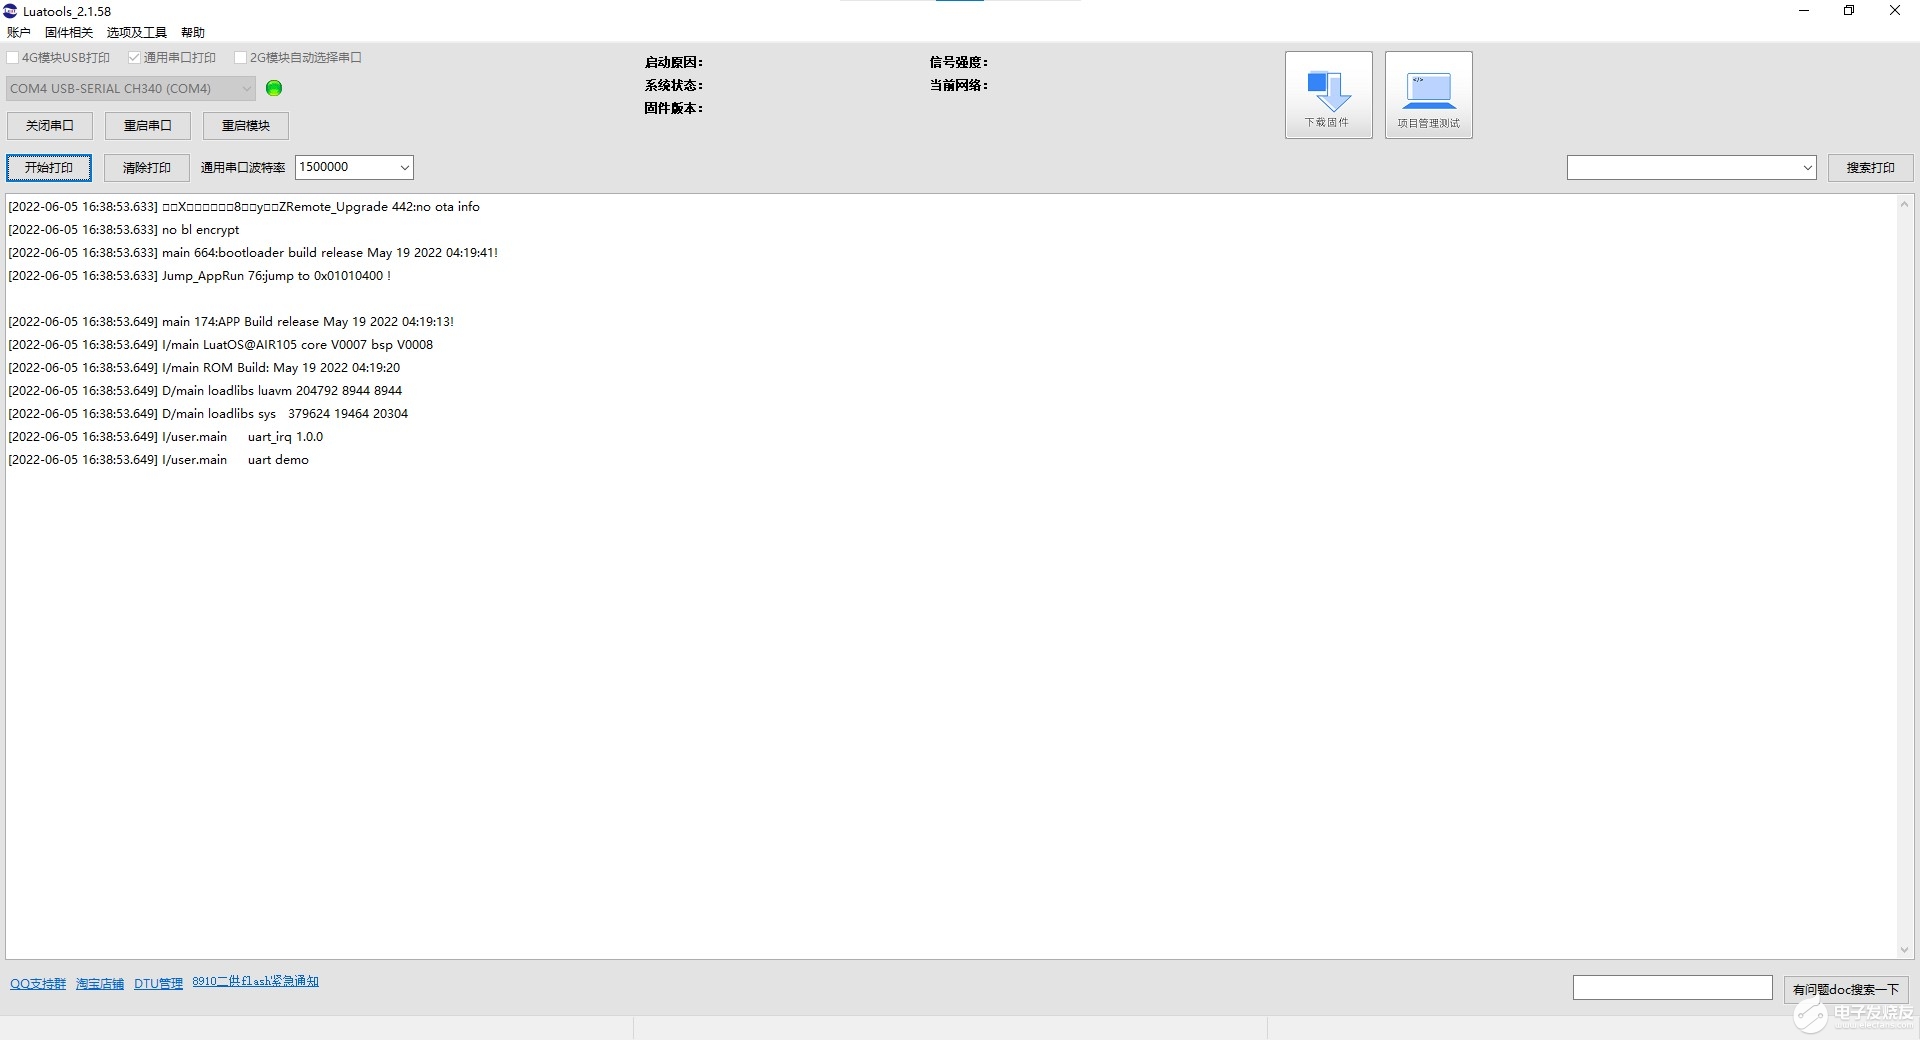Click 有问题doc搜索一下 button
The width and height of the screenshot is (1920, 1040).
pyautogui.click(x=1846, y=989)
